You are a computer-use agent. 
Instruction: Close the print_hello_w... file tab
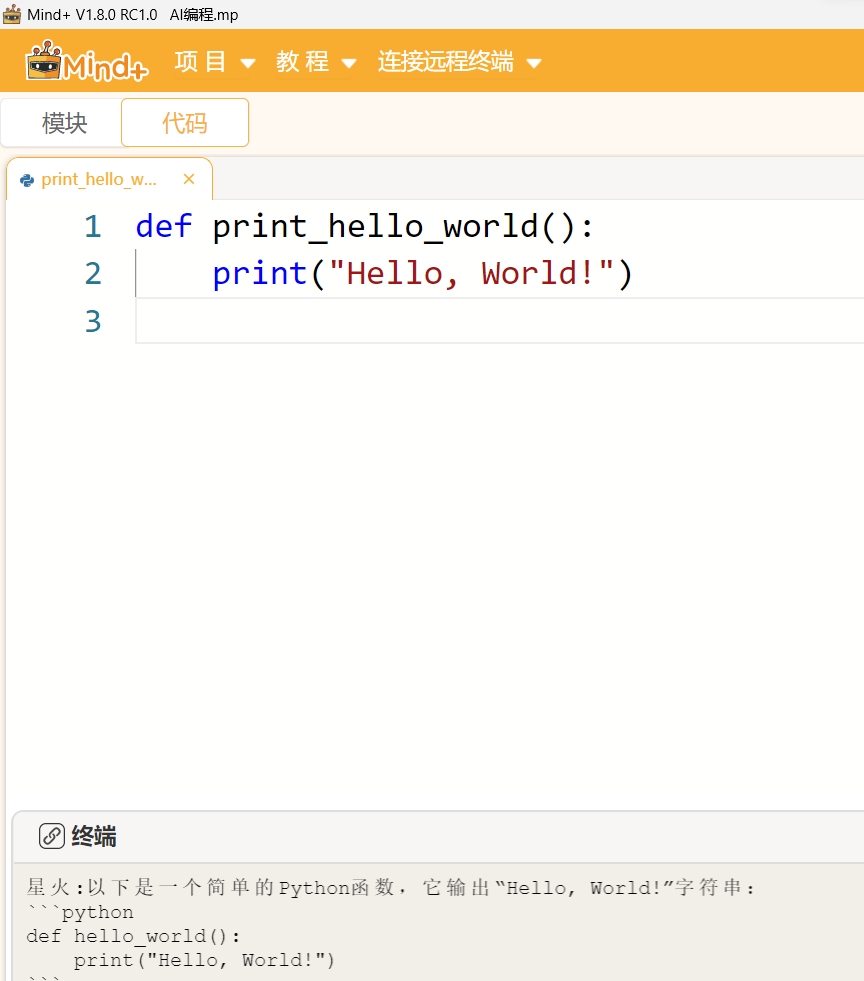(189, 180)
